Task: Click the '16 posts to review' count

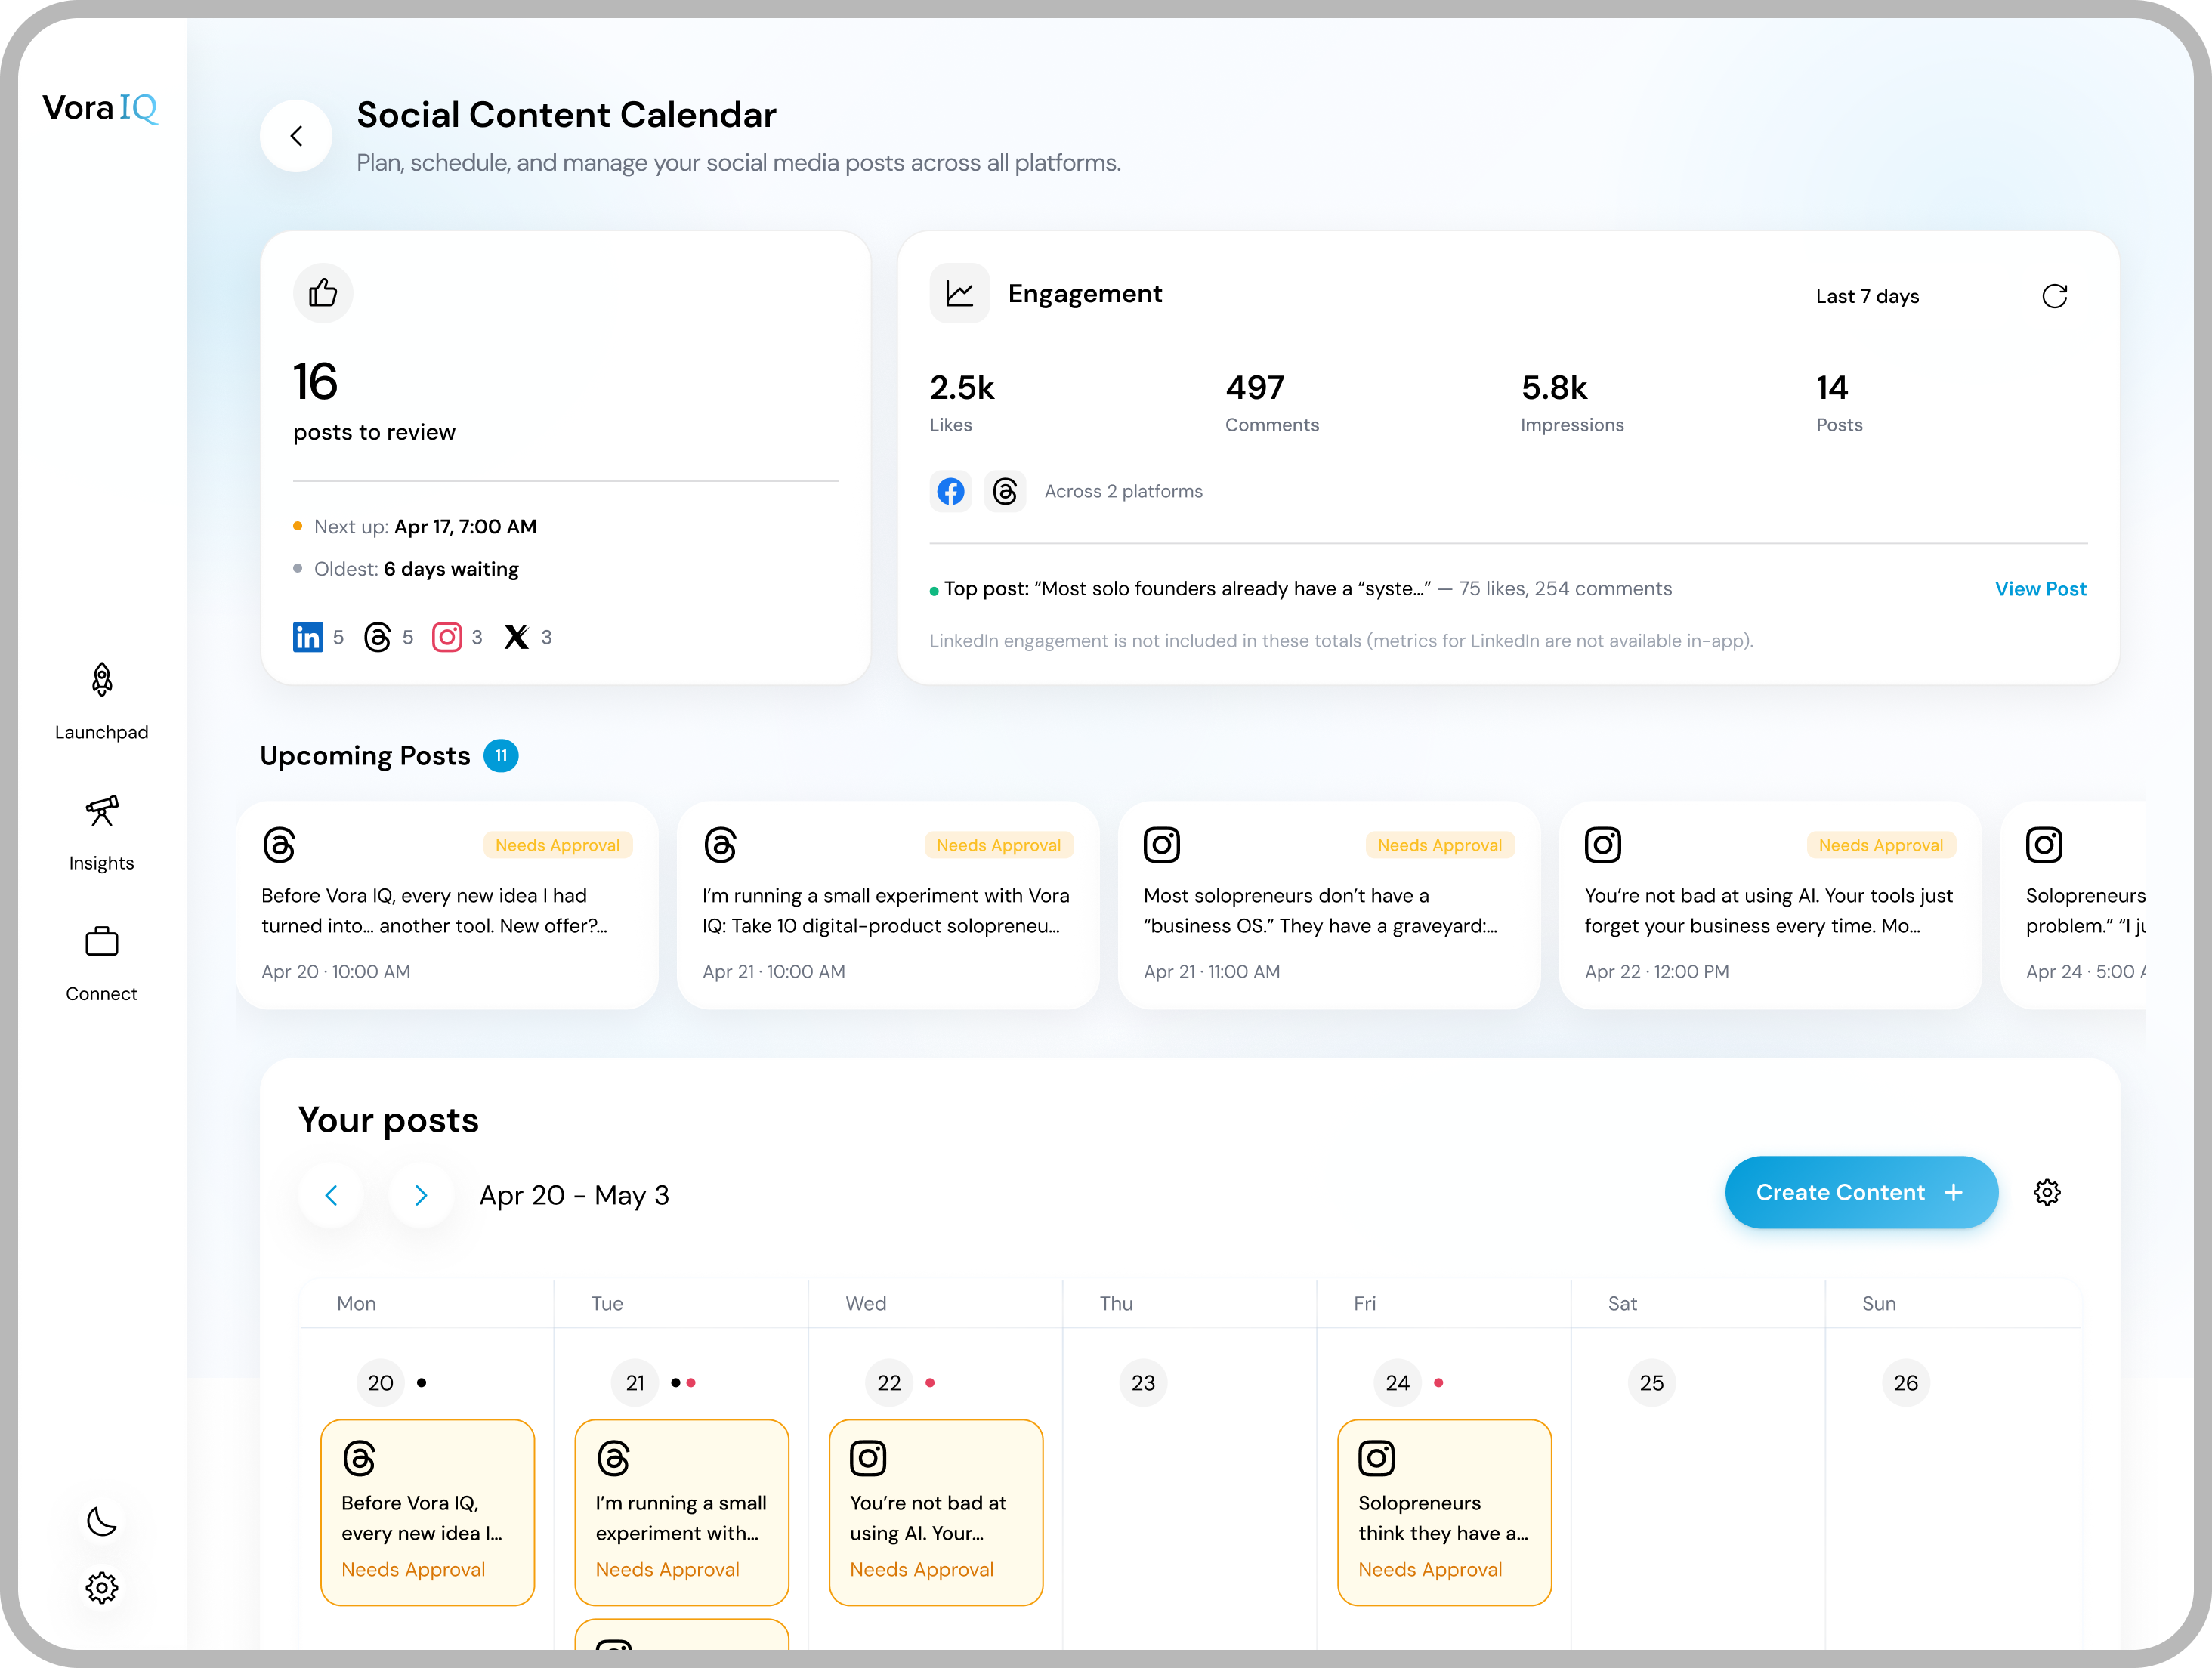Action: (x=374, y=402)
